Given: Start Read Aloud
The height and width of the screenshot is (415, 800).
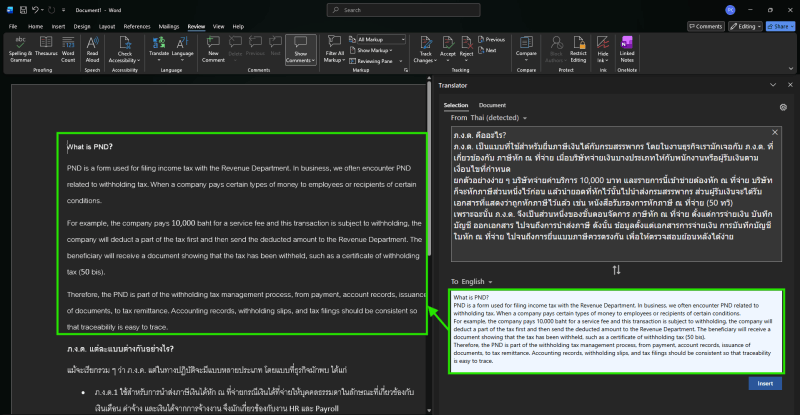Looking at the screenshot, I should 92,50.
